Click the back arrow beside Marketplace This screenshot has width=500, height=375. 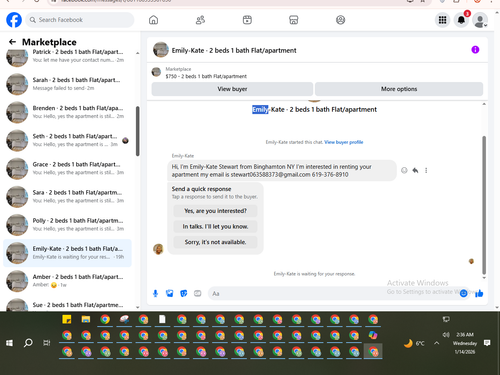12,42
